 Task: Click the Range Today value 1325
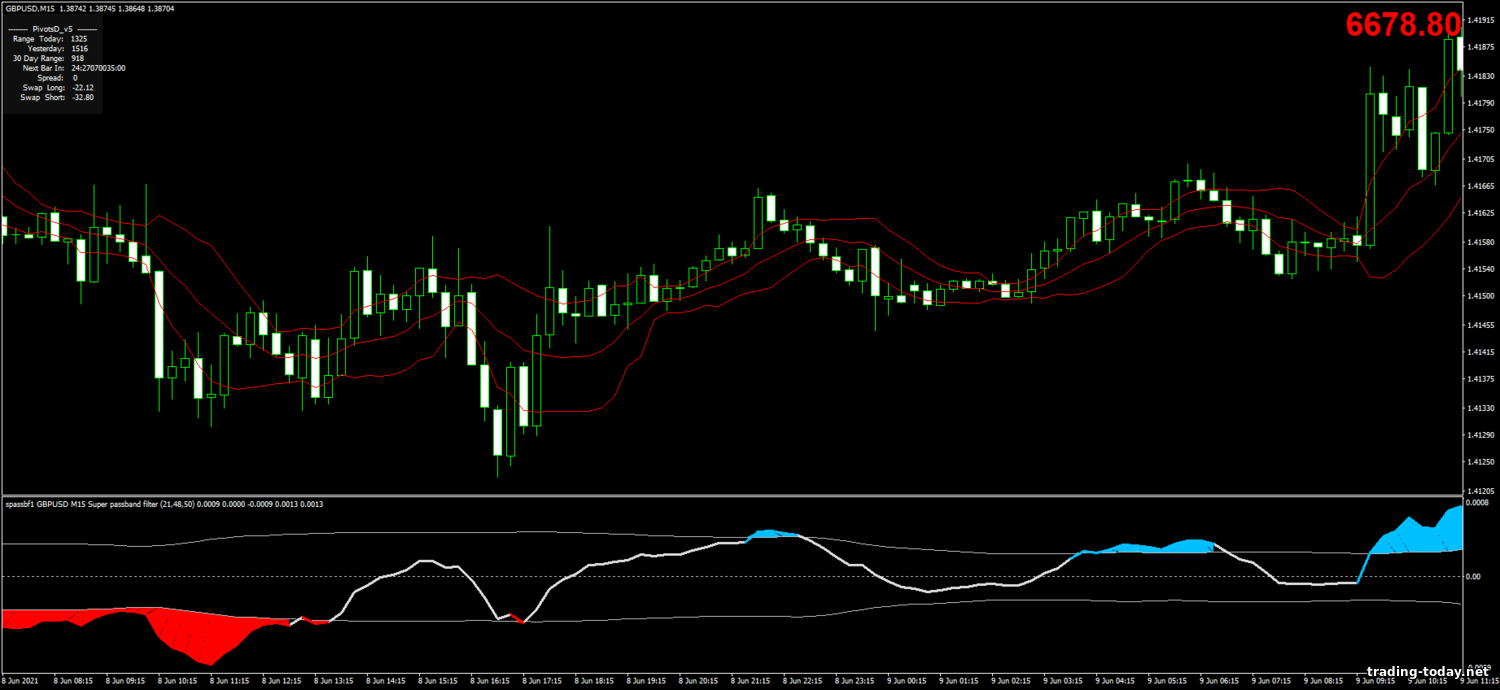[x=79, y=39]
